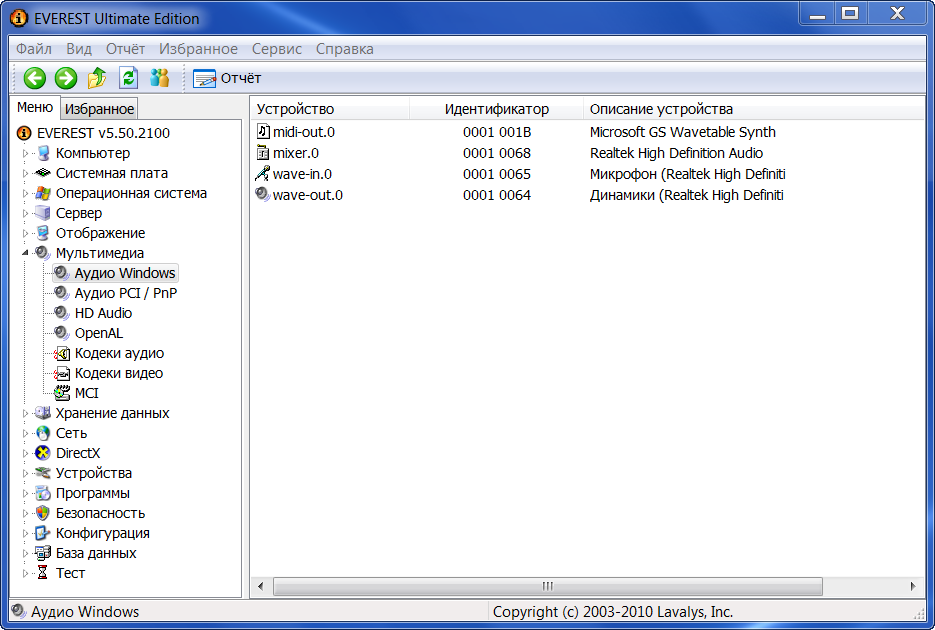Expand the Хранение данных tree node
Image resolution: width=935 pixels, height=630 pixels.
point(27,413)
